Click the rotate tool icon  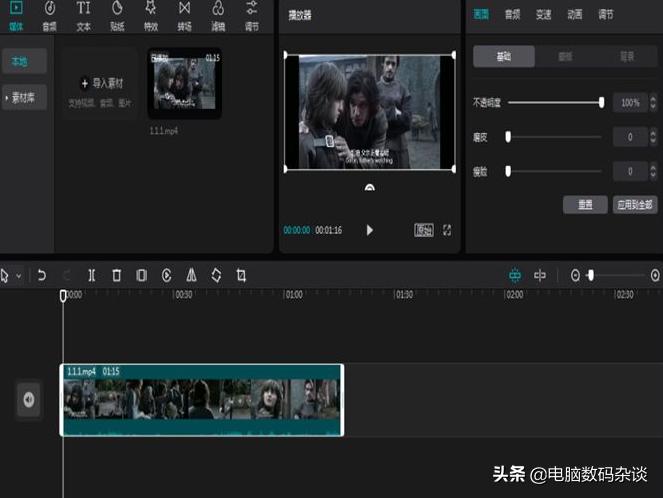216,276
